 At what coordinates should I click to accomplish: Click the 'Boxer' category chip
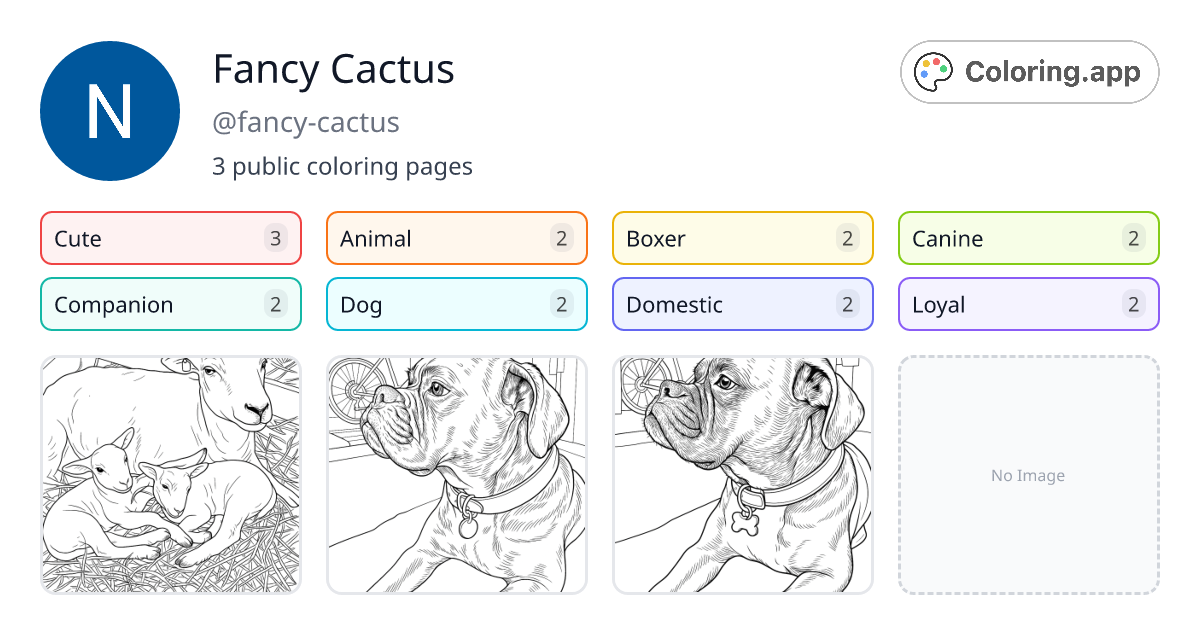point(742,238)
